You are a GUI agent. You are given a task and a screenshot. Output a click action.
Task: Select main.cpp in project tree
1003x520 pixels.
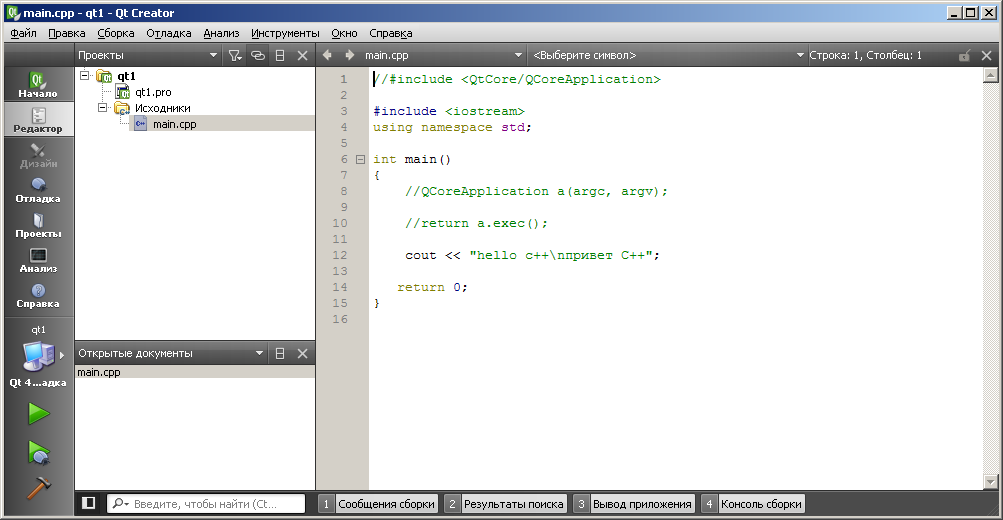[x=175, y=124]
